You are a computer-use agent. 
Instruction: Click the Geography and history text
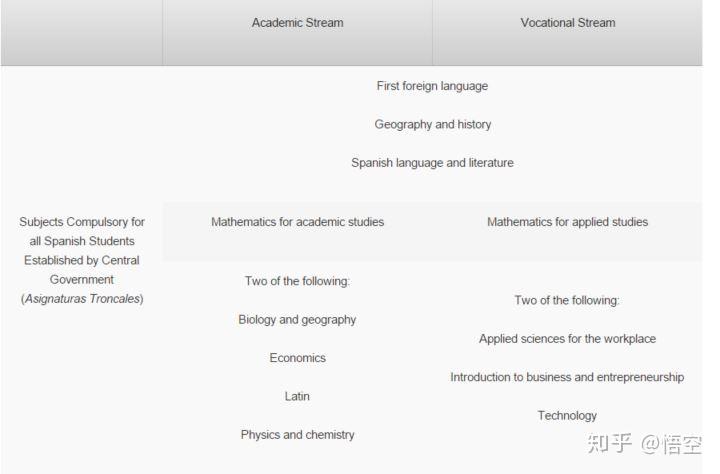tap(432, 125)
